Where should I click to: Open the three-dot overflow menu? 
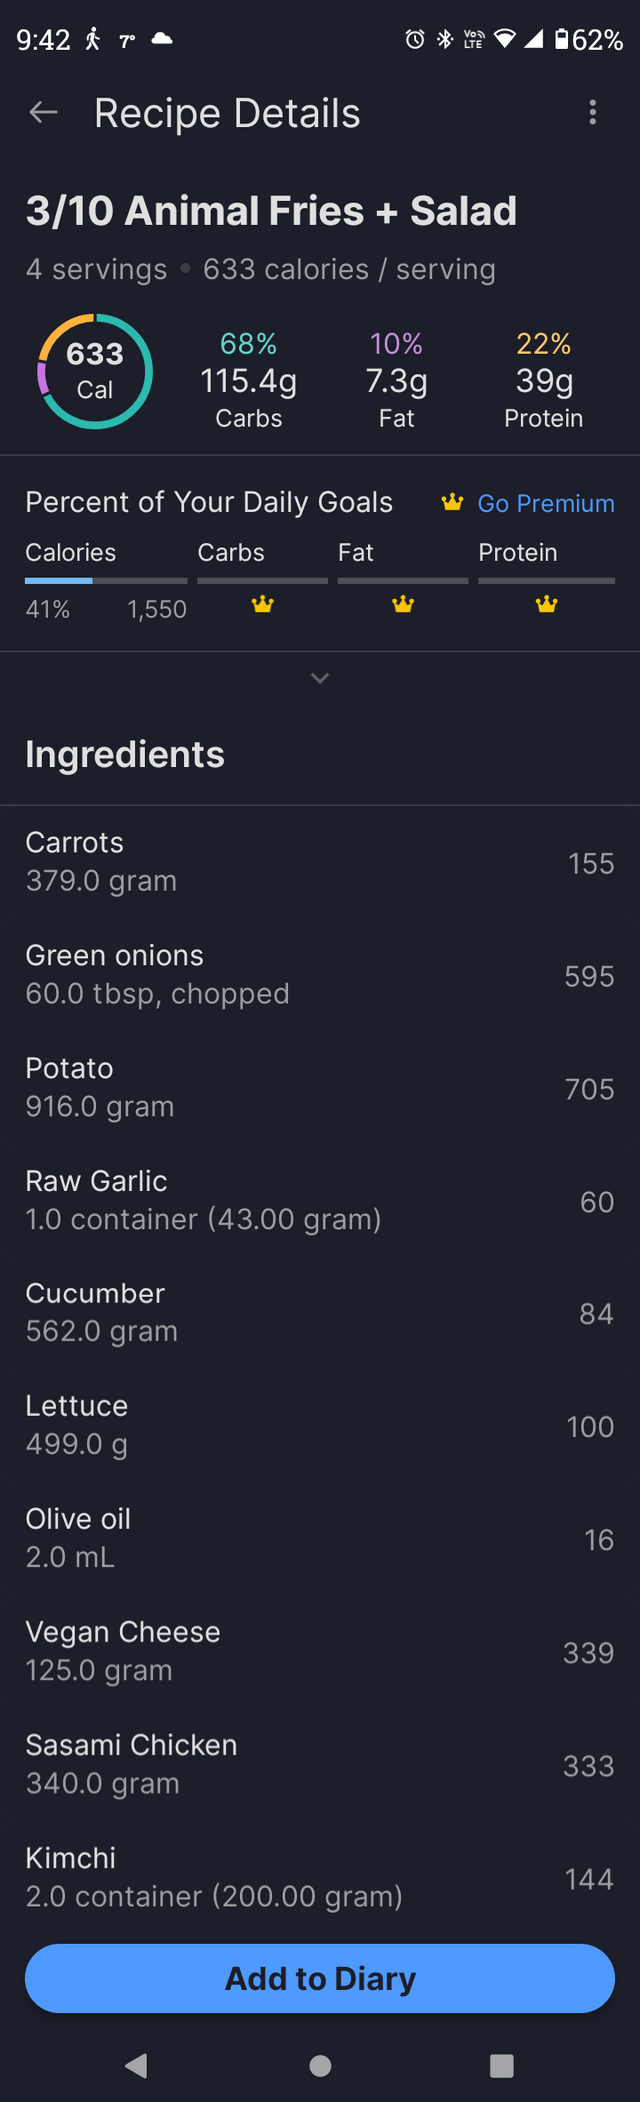pyautogui.click(x=593, y=113)
